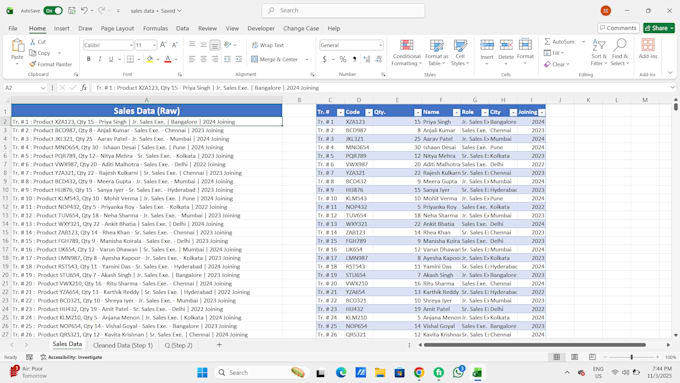Click the Copy icon

[x=33, y=53]
